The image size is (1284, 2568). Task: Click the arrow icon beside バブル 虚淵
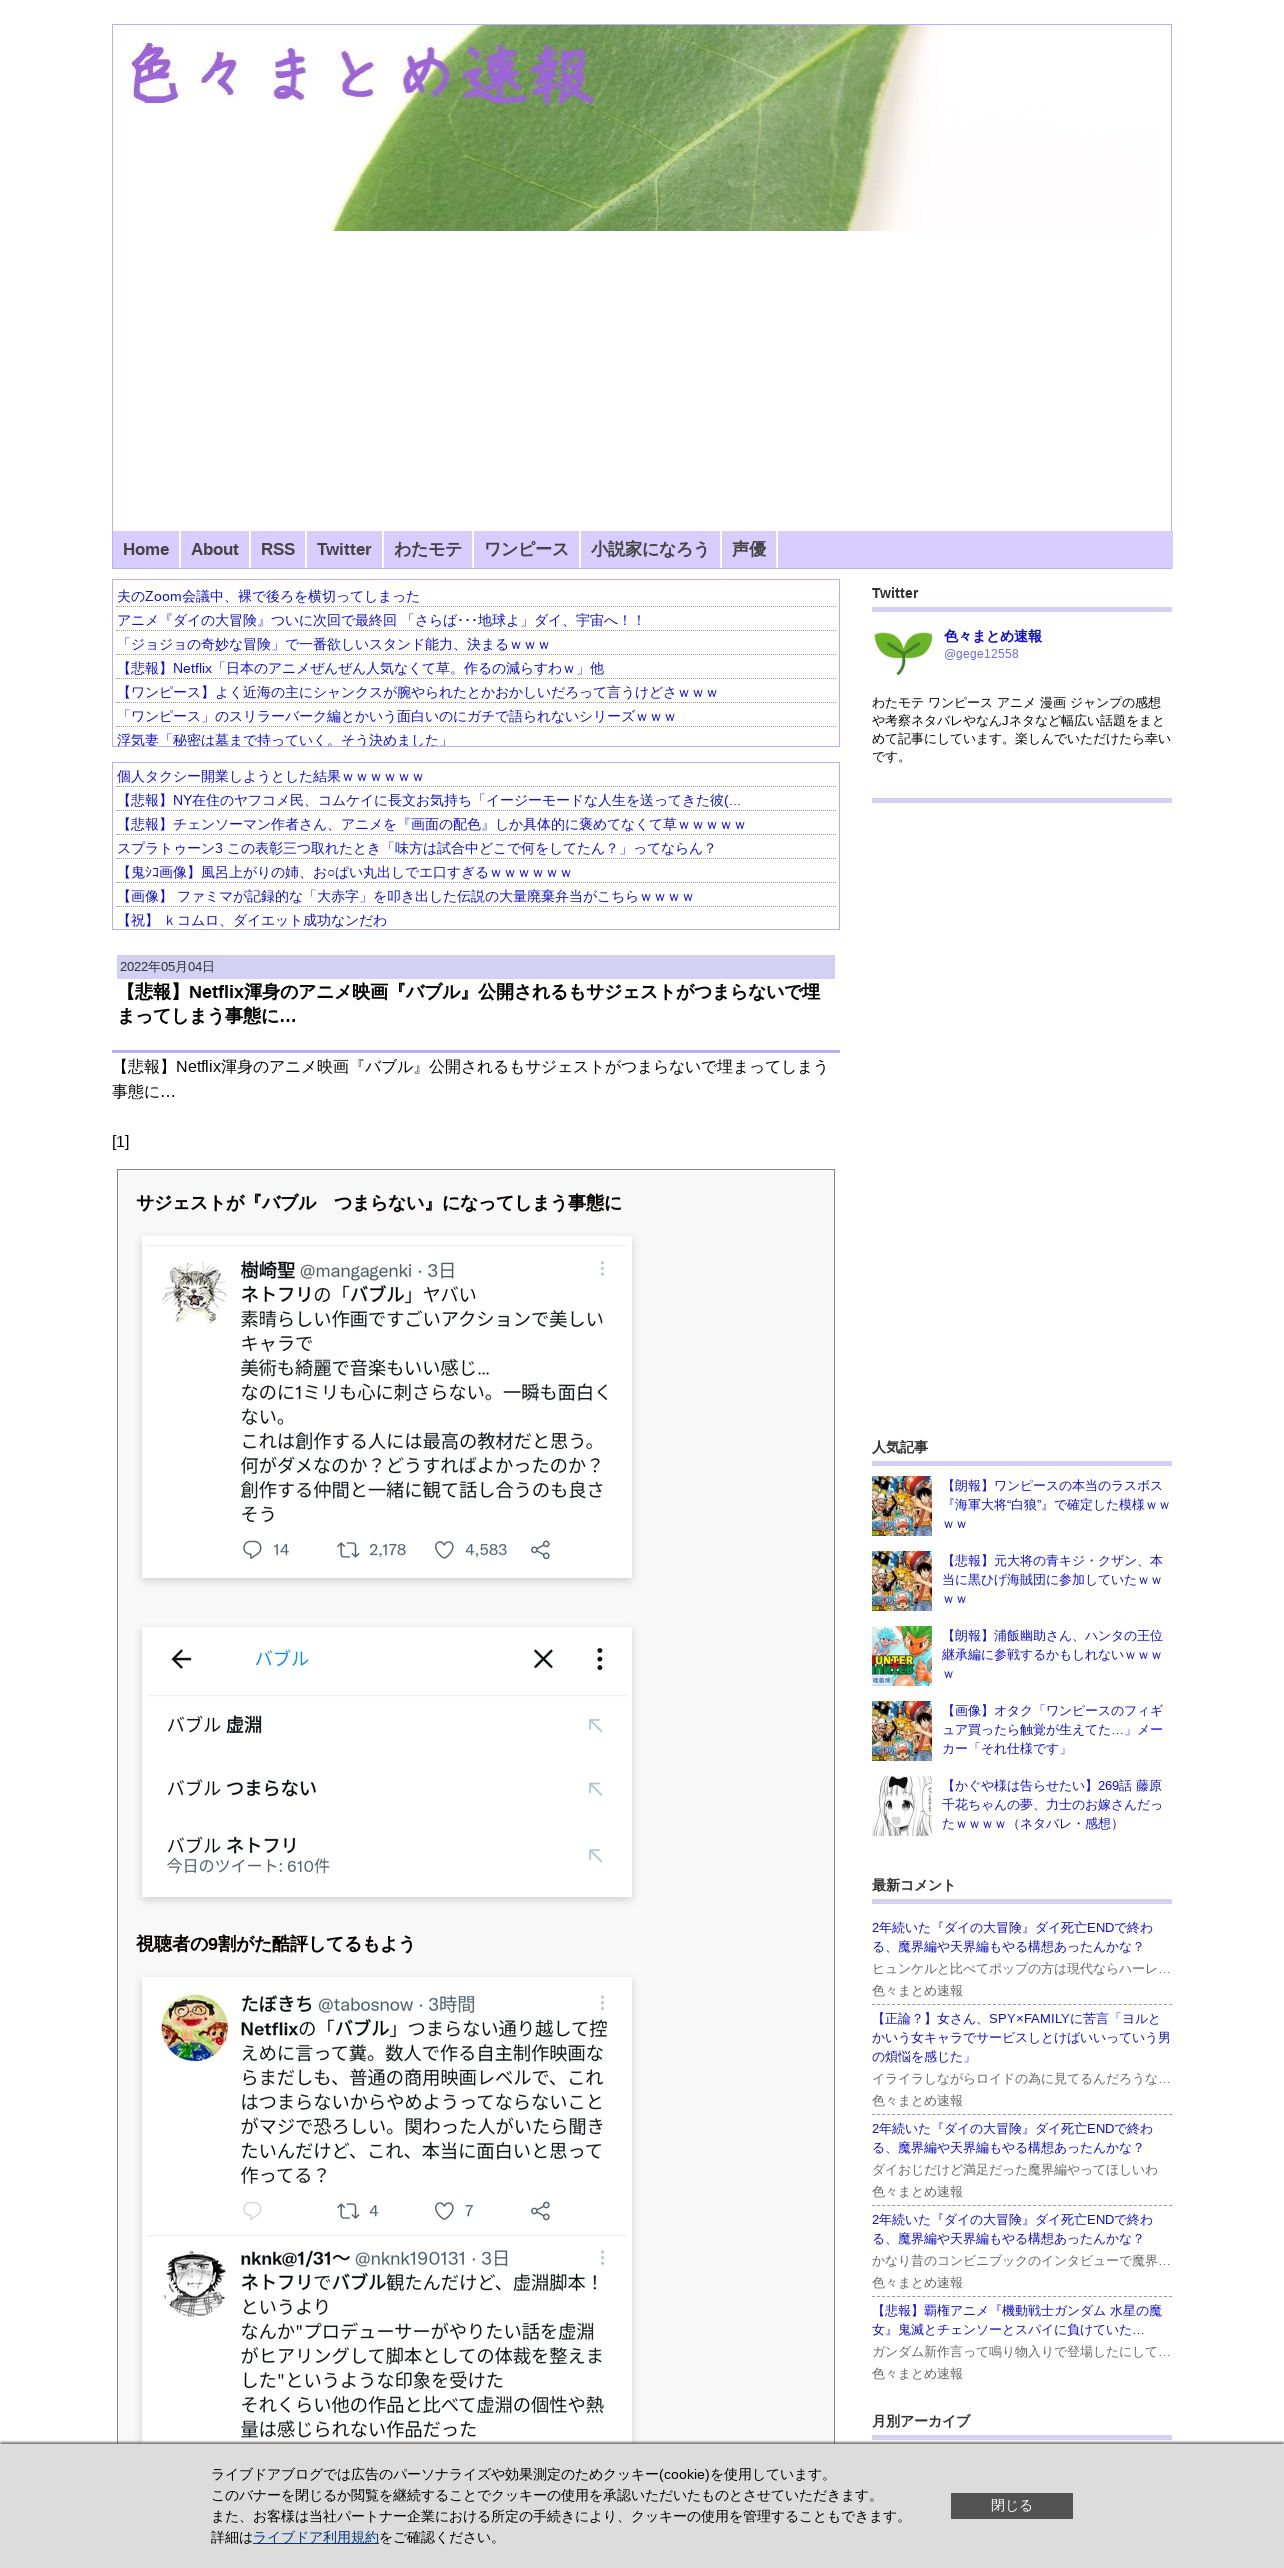tap(595, 1725)
